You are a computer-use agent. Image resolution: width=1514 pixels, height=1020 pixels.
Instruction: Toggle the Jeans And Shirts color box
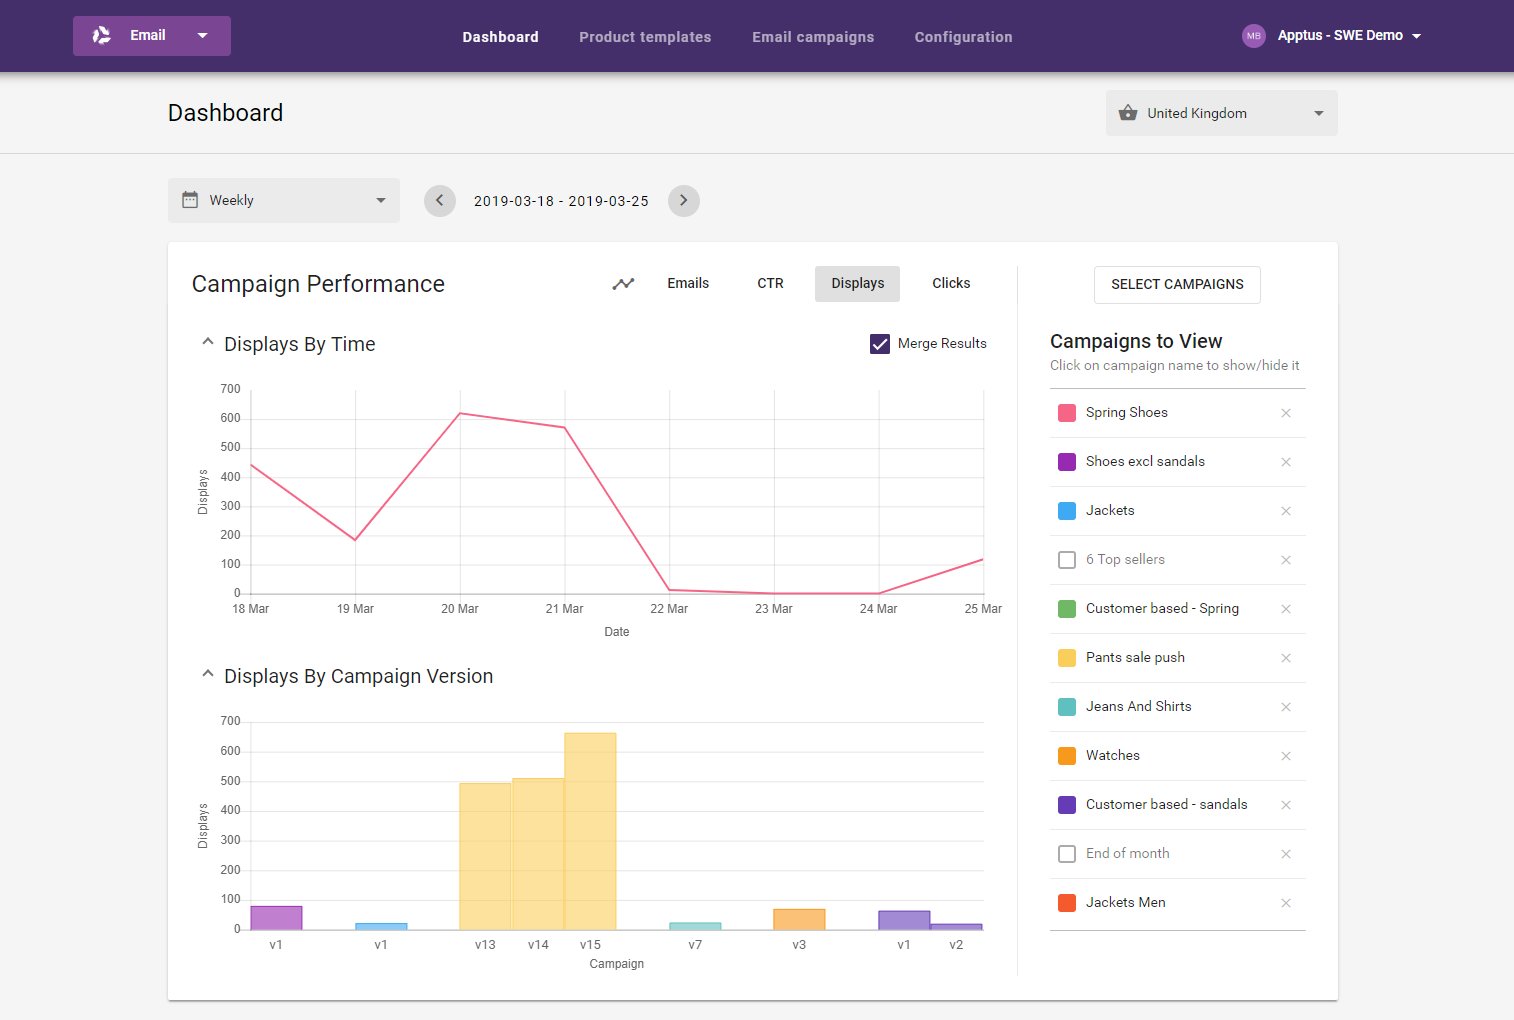point(1067,707)
